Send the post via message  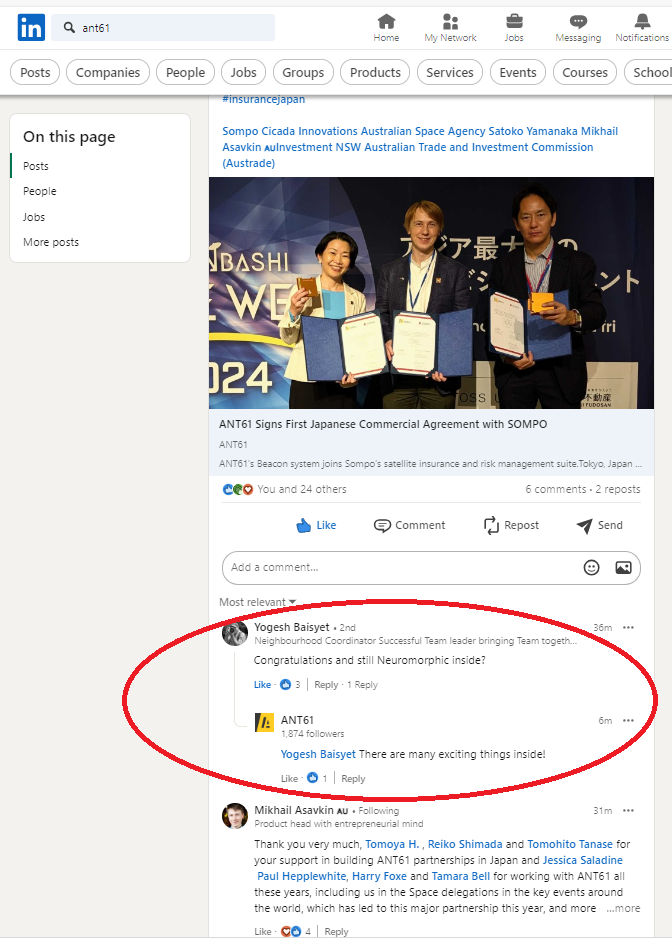(x=600, y=525)
